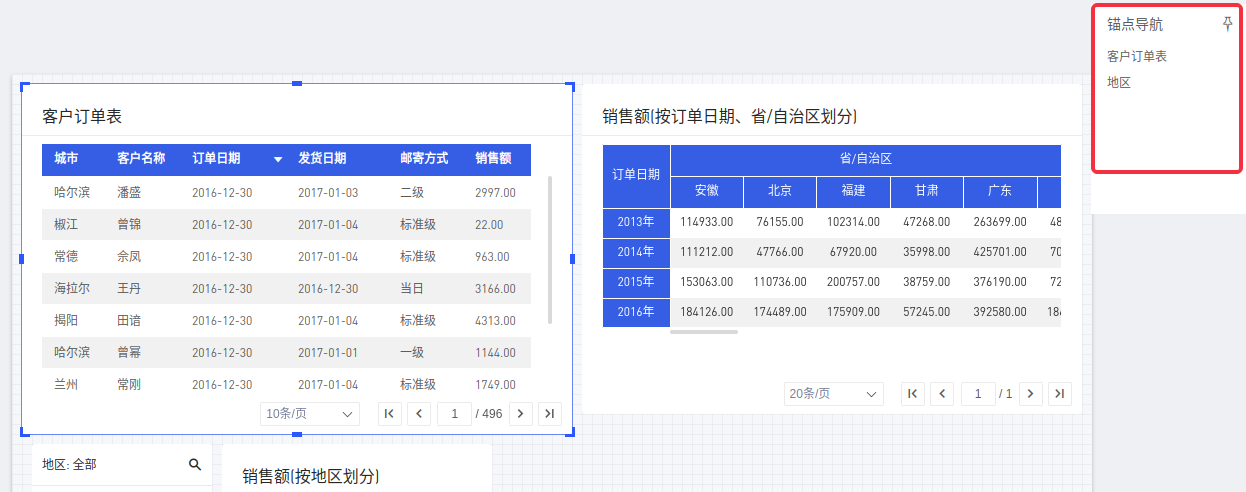
Task: Navigate to 客户订单表 anchor link
Action: [x=1137, y=56]
